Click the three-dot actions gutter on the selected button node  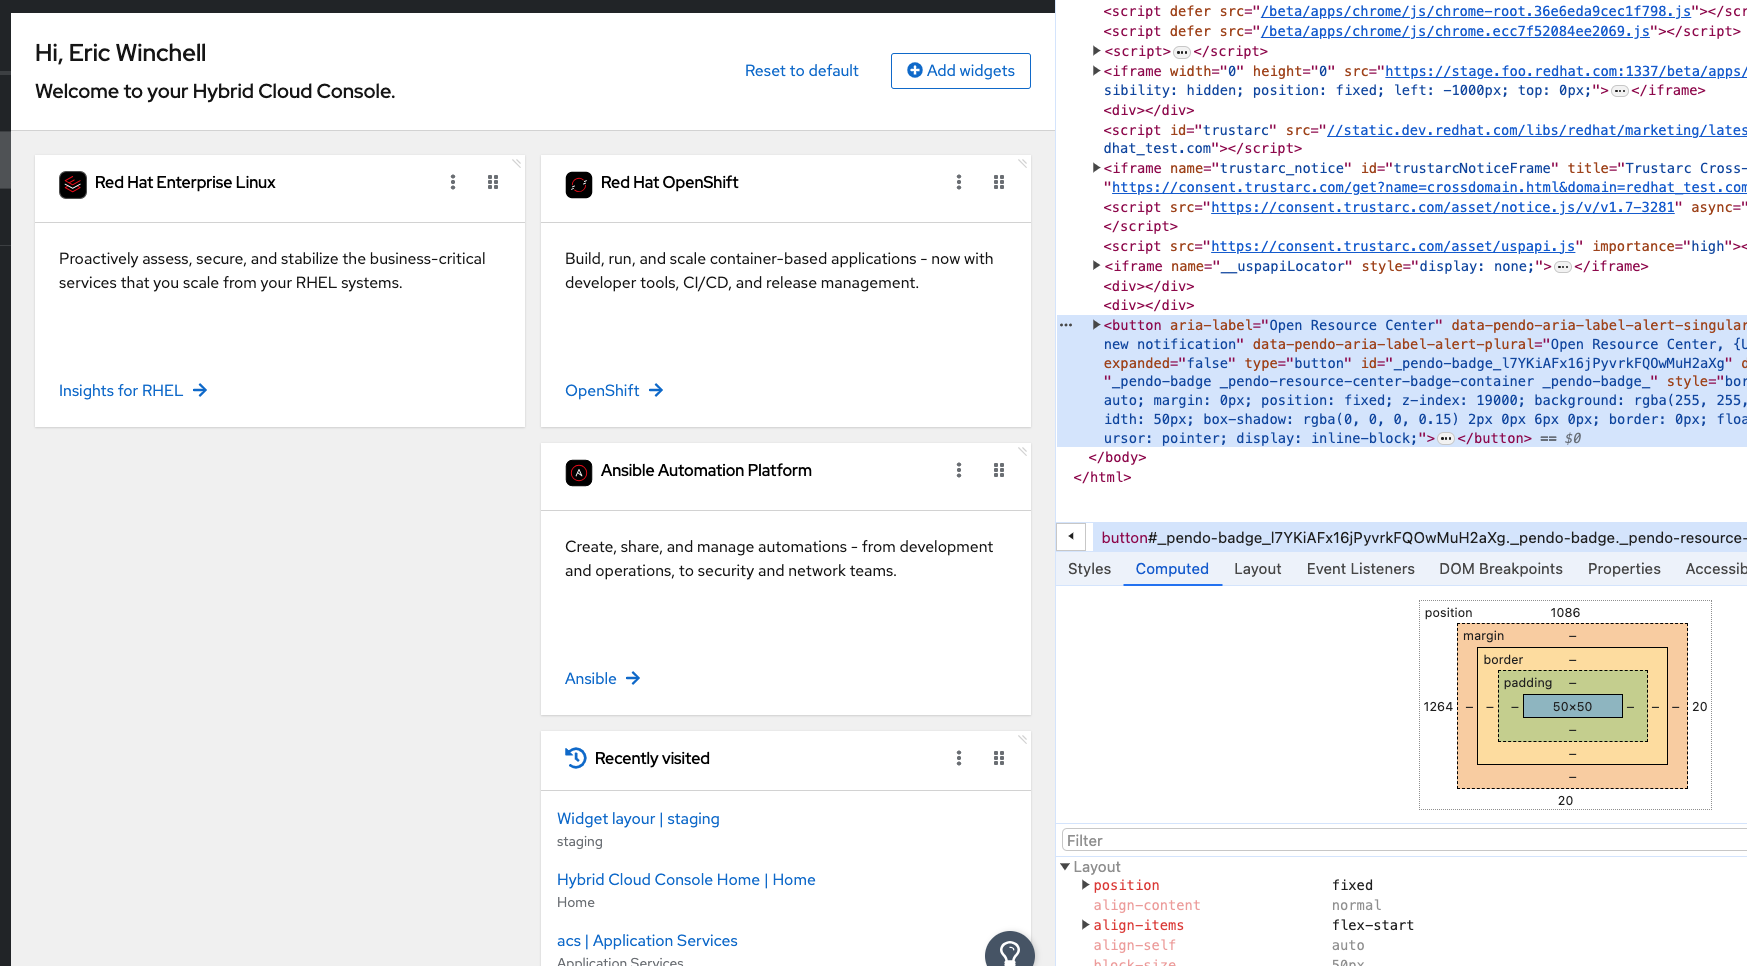pos(1066,325)
